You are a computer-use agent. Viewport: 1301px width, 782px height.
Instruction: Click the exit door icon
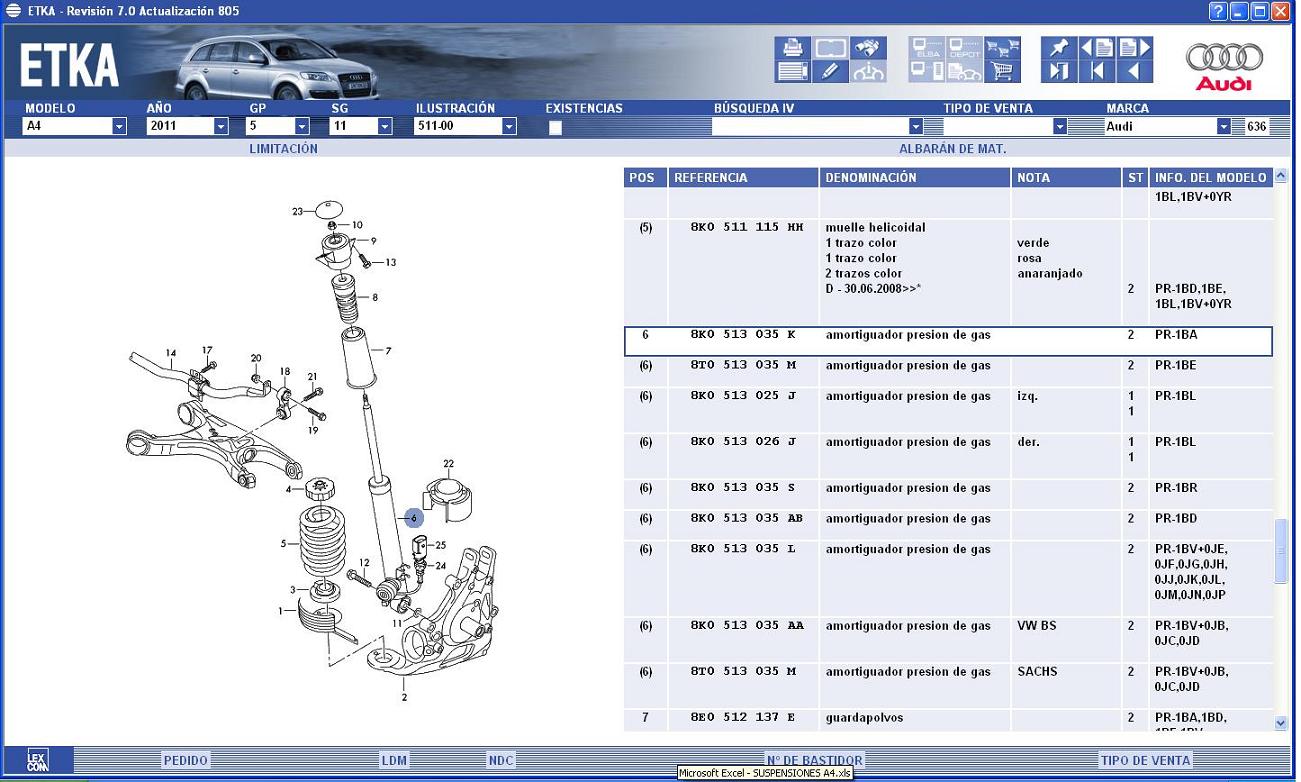(x=1059, y=72)
